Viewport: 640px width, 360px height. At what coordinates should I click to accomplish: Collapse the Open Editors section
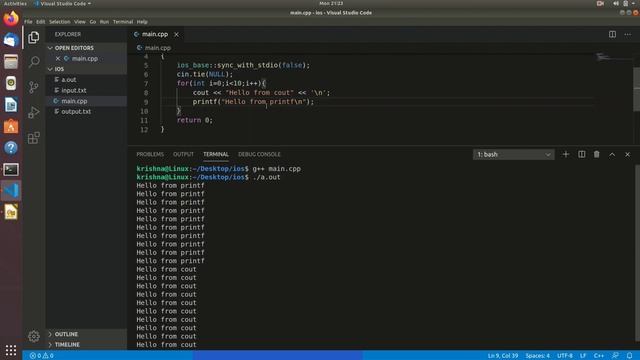tap(86, 48)
